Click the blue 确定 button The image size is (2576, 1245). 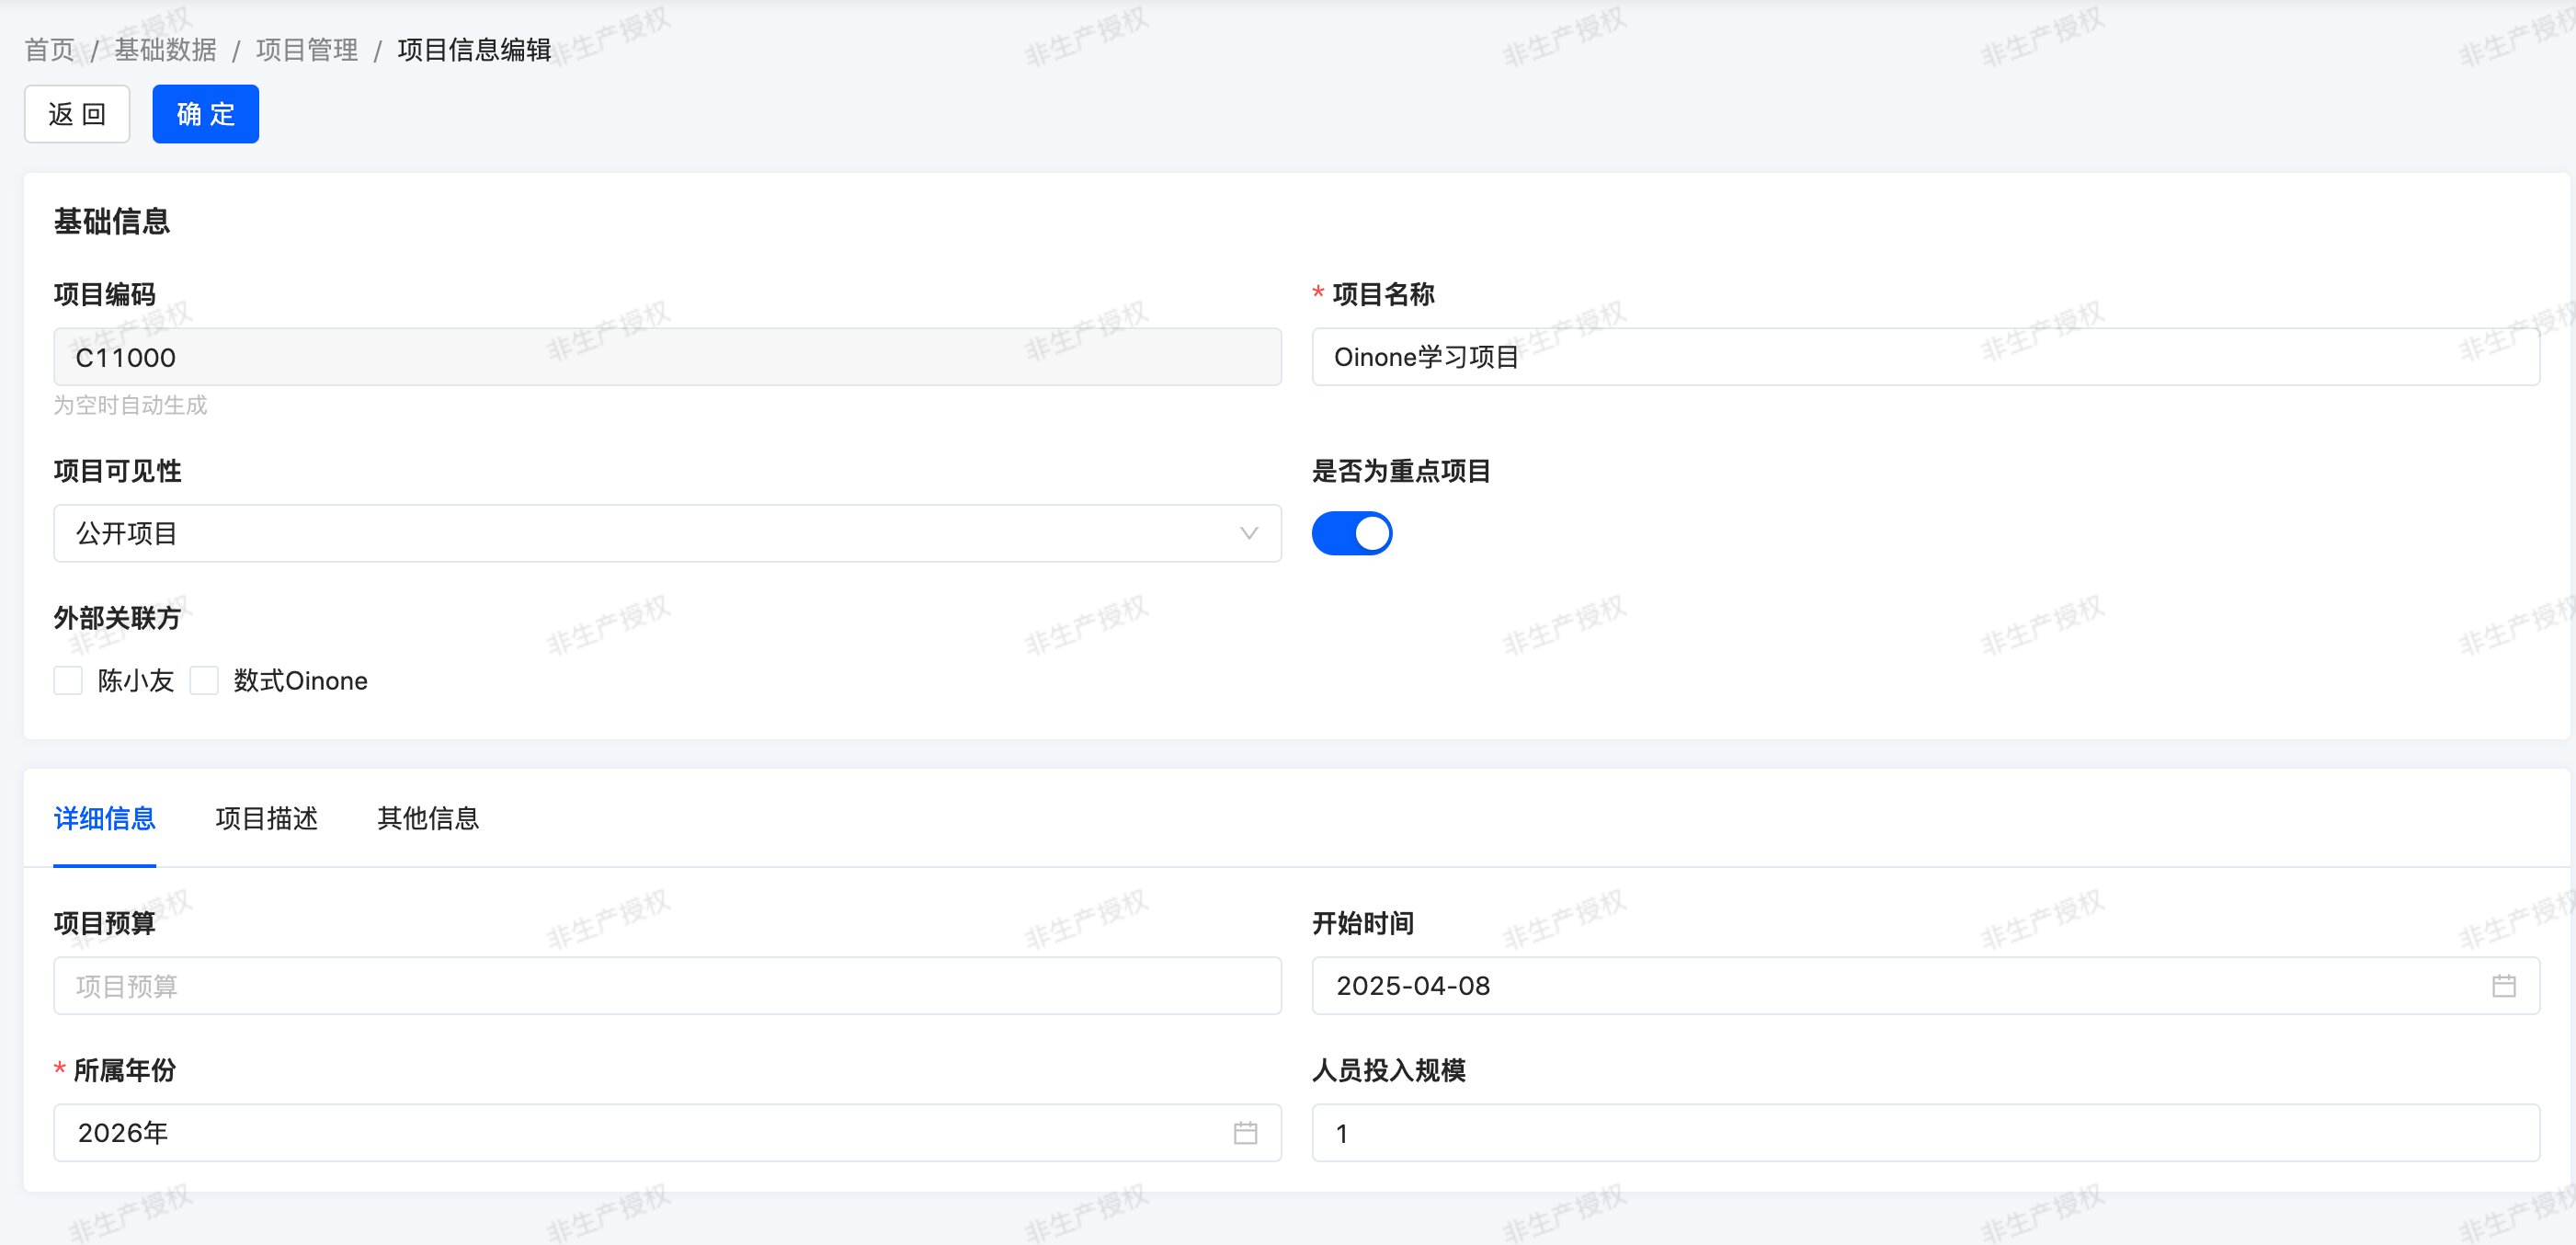[x=205, y=114]
